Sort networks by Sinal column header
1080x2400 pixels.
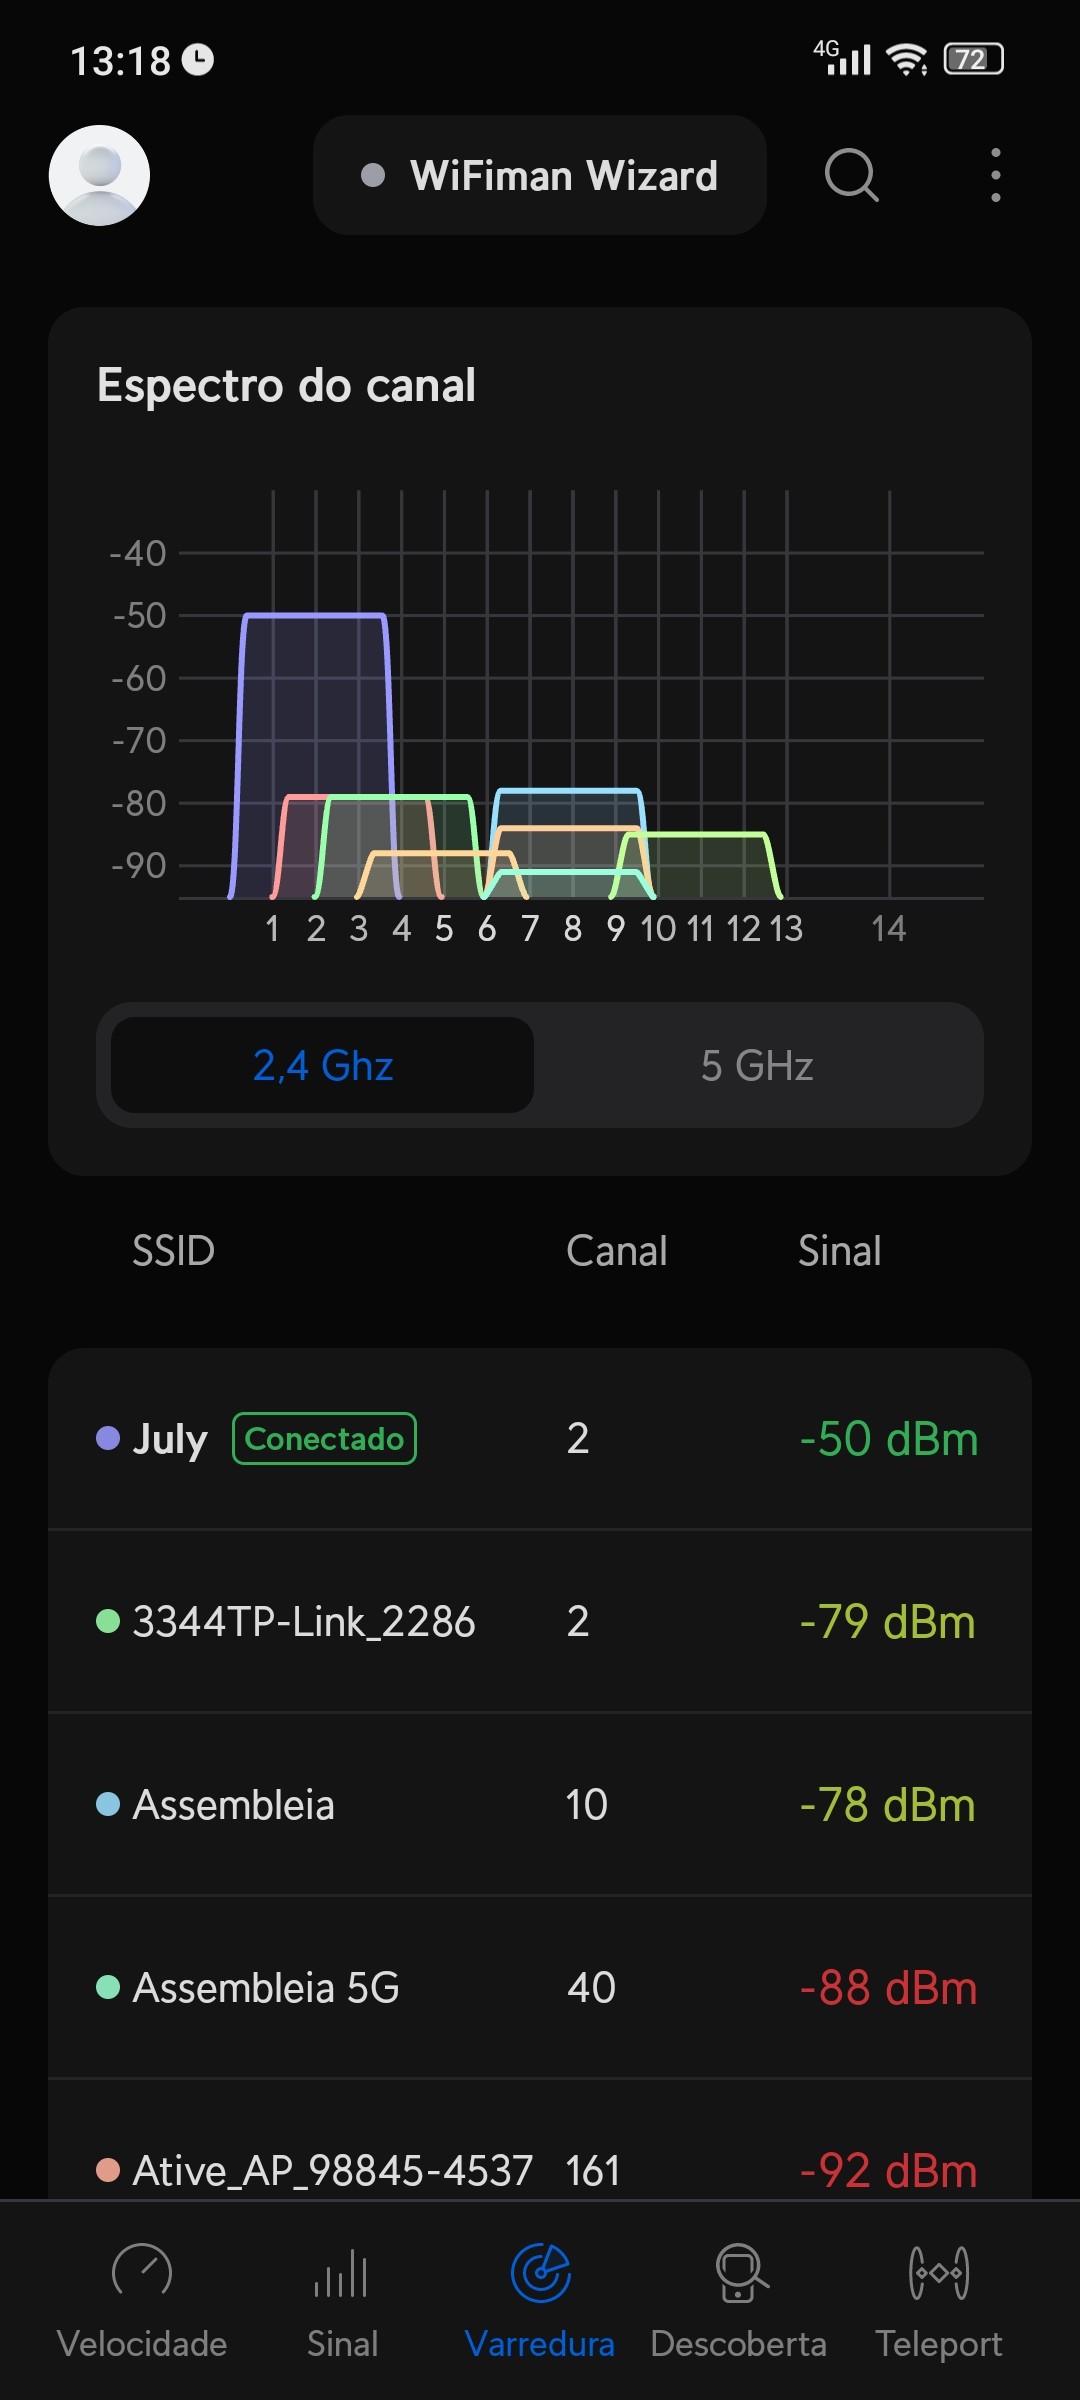pos(839,1251)
